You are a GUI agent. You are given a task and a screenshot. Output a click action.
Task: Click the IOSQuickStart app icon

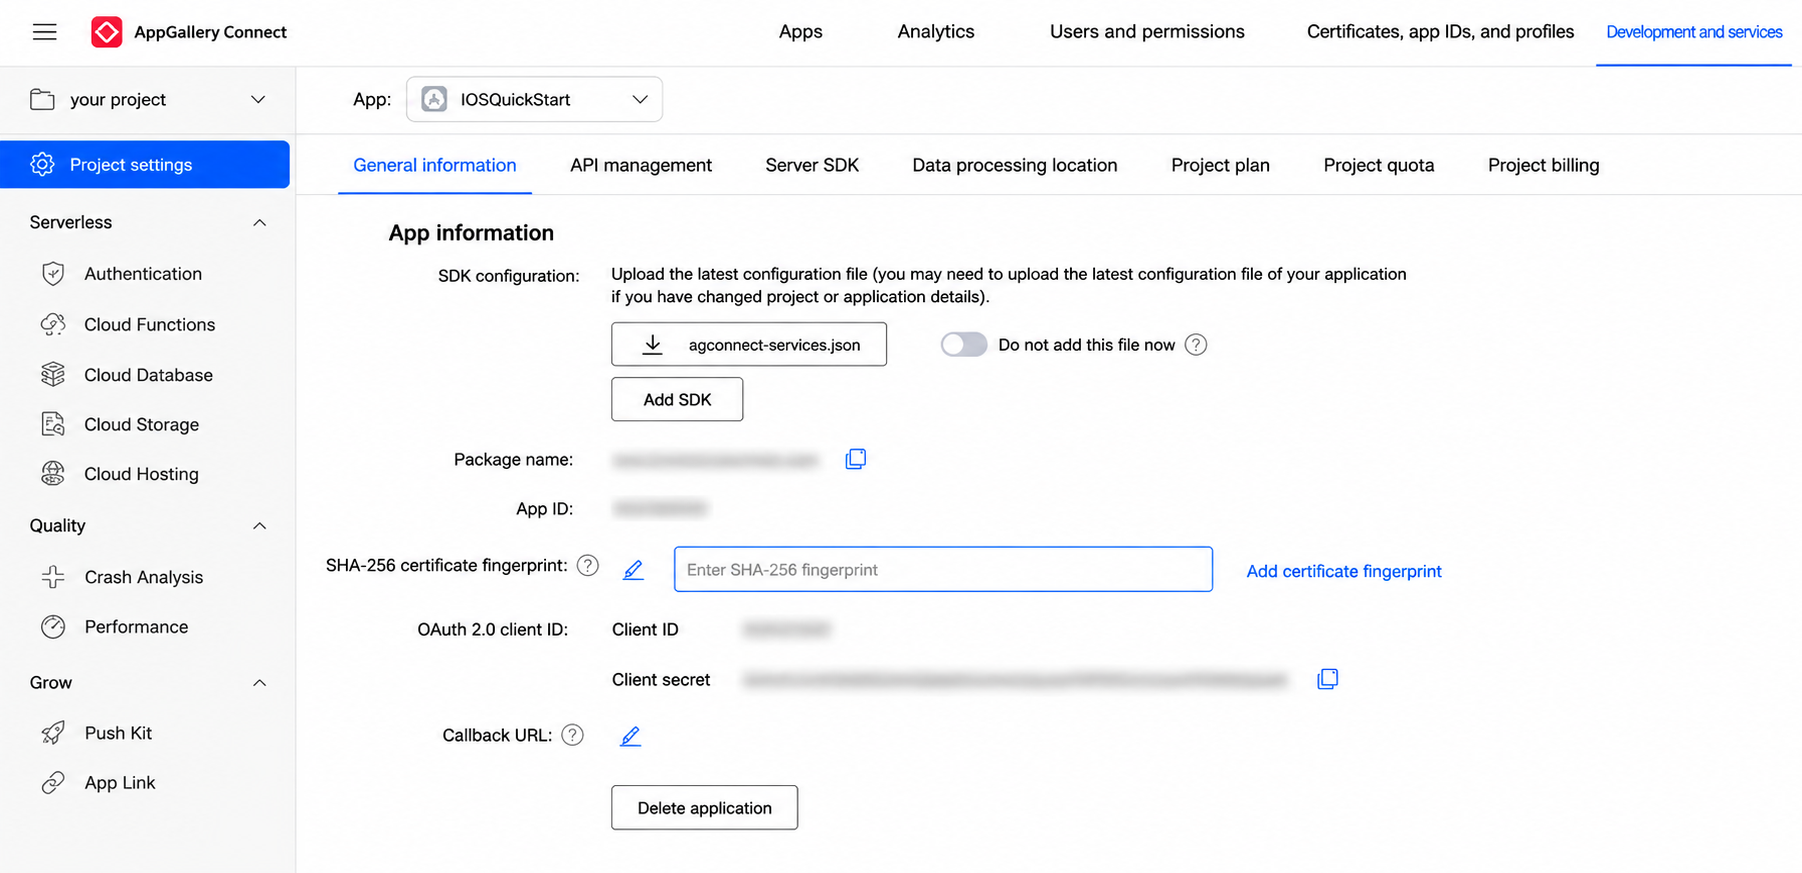coord(434,99)
